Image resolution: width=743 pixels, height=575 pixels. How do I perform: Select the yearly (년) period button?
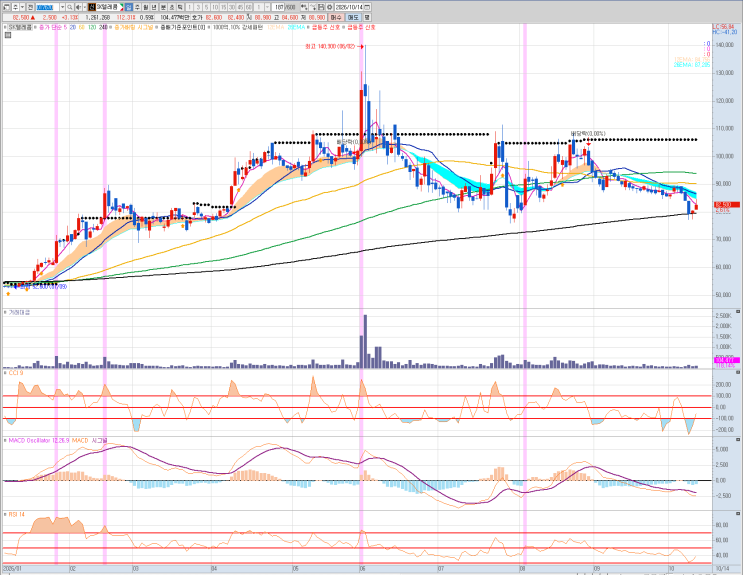coord(154,7)
